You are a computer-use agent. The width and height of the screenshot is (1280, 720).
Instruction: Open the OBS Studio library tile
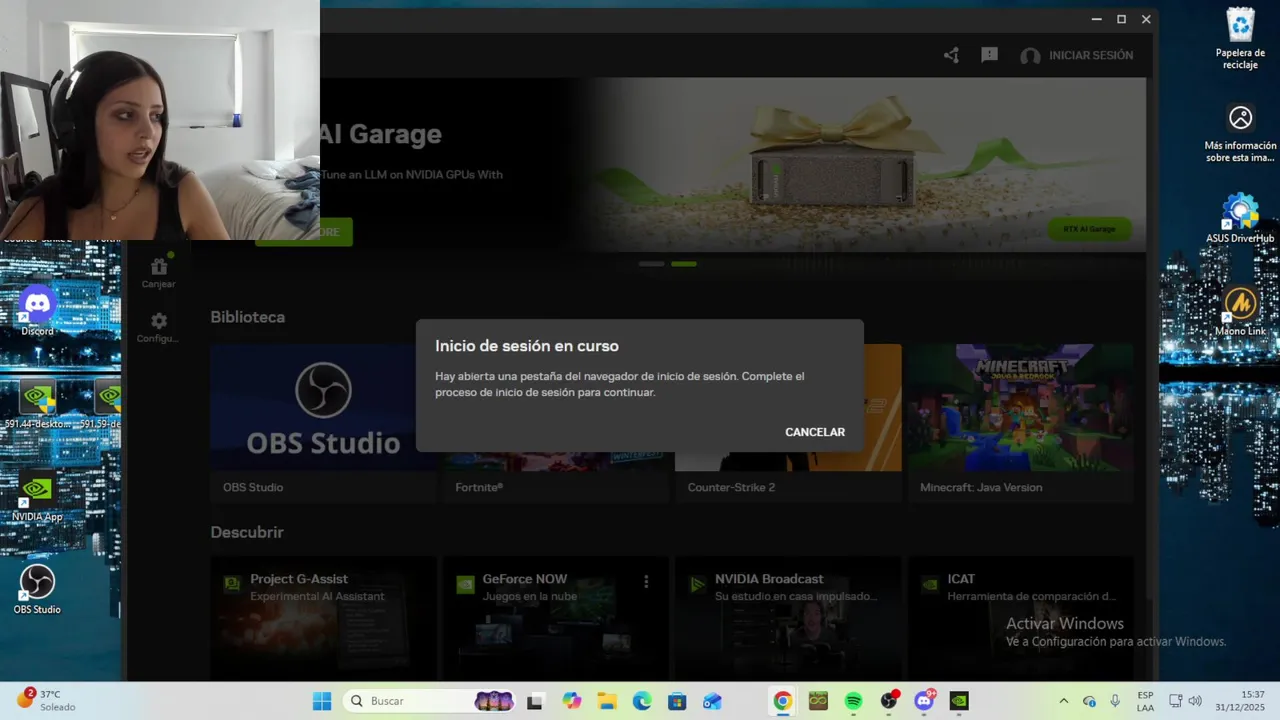pyautogui.click(x=323, y=423)
